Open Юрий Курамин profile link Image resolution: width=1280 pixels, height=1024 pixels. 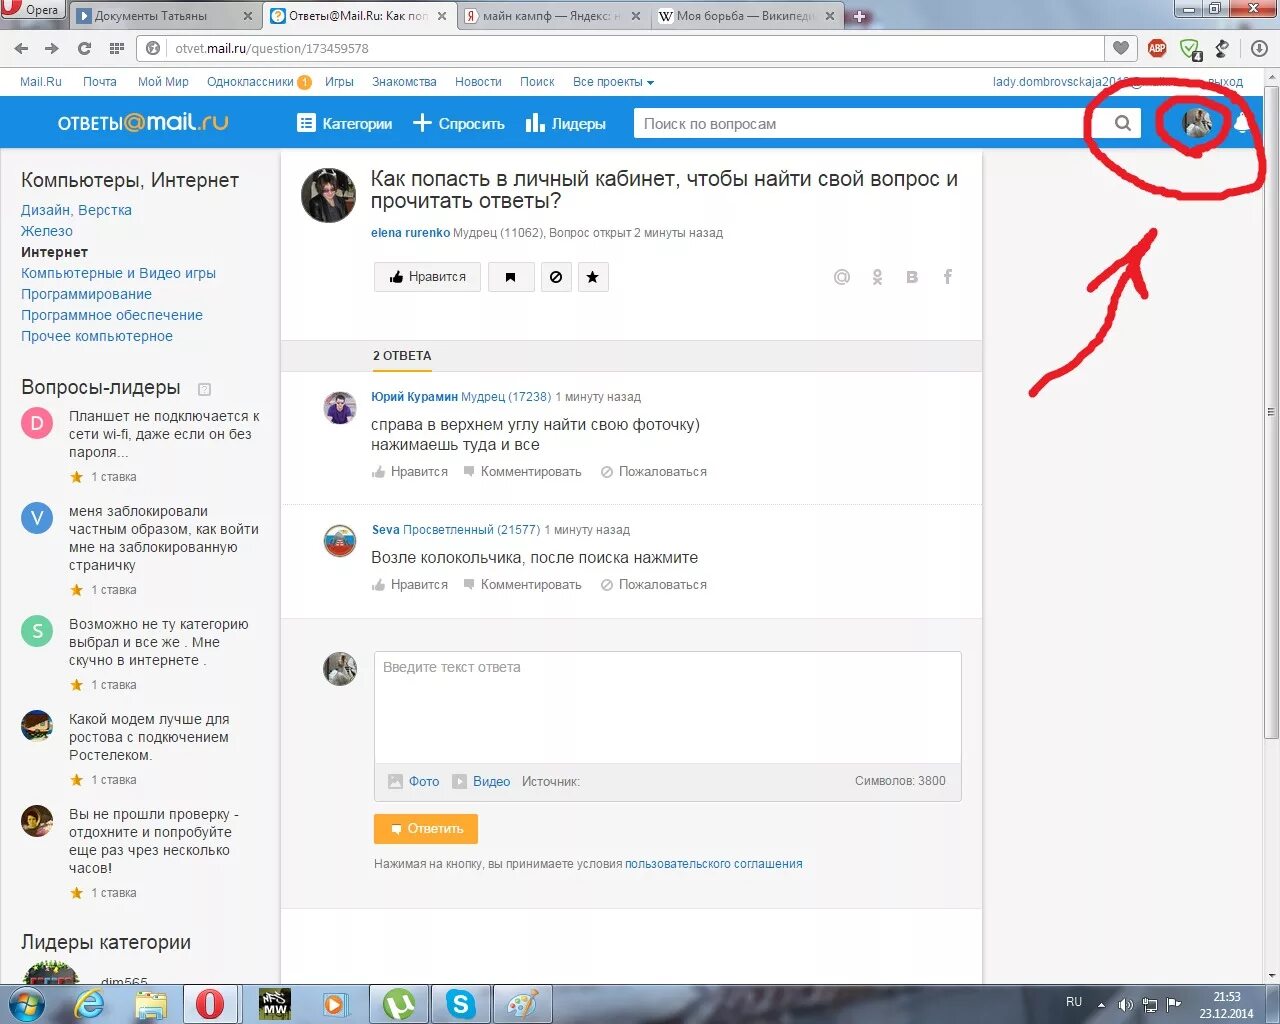pyautogui.click(x=414, y=397)
